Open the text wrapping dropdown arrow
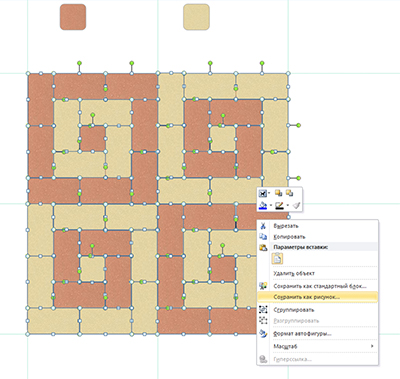Screen dimensions: 400x379 tap(269, 193)
